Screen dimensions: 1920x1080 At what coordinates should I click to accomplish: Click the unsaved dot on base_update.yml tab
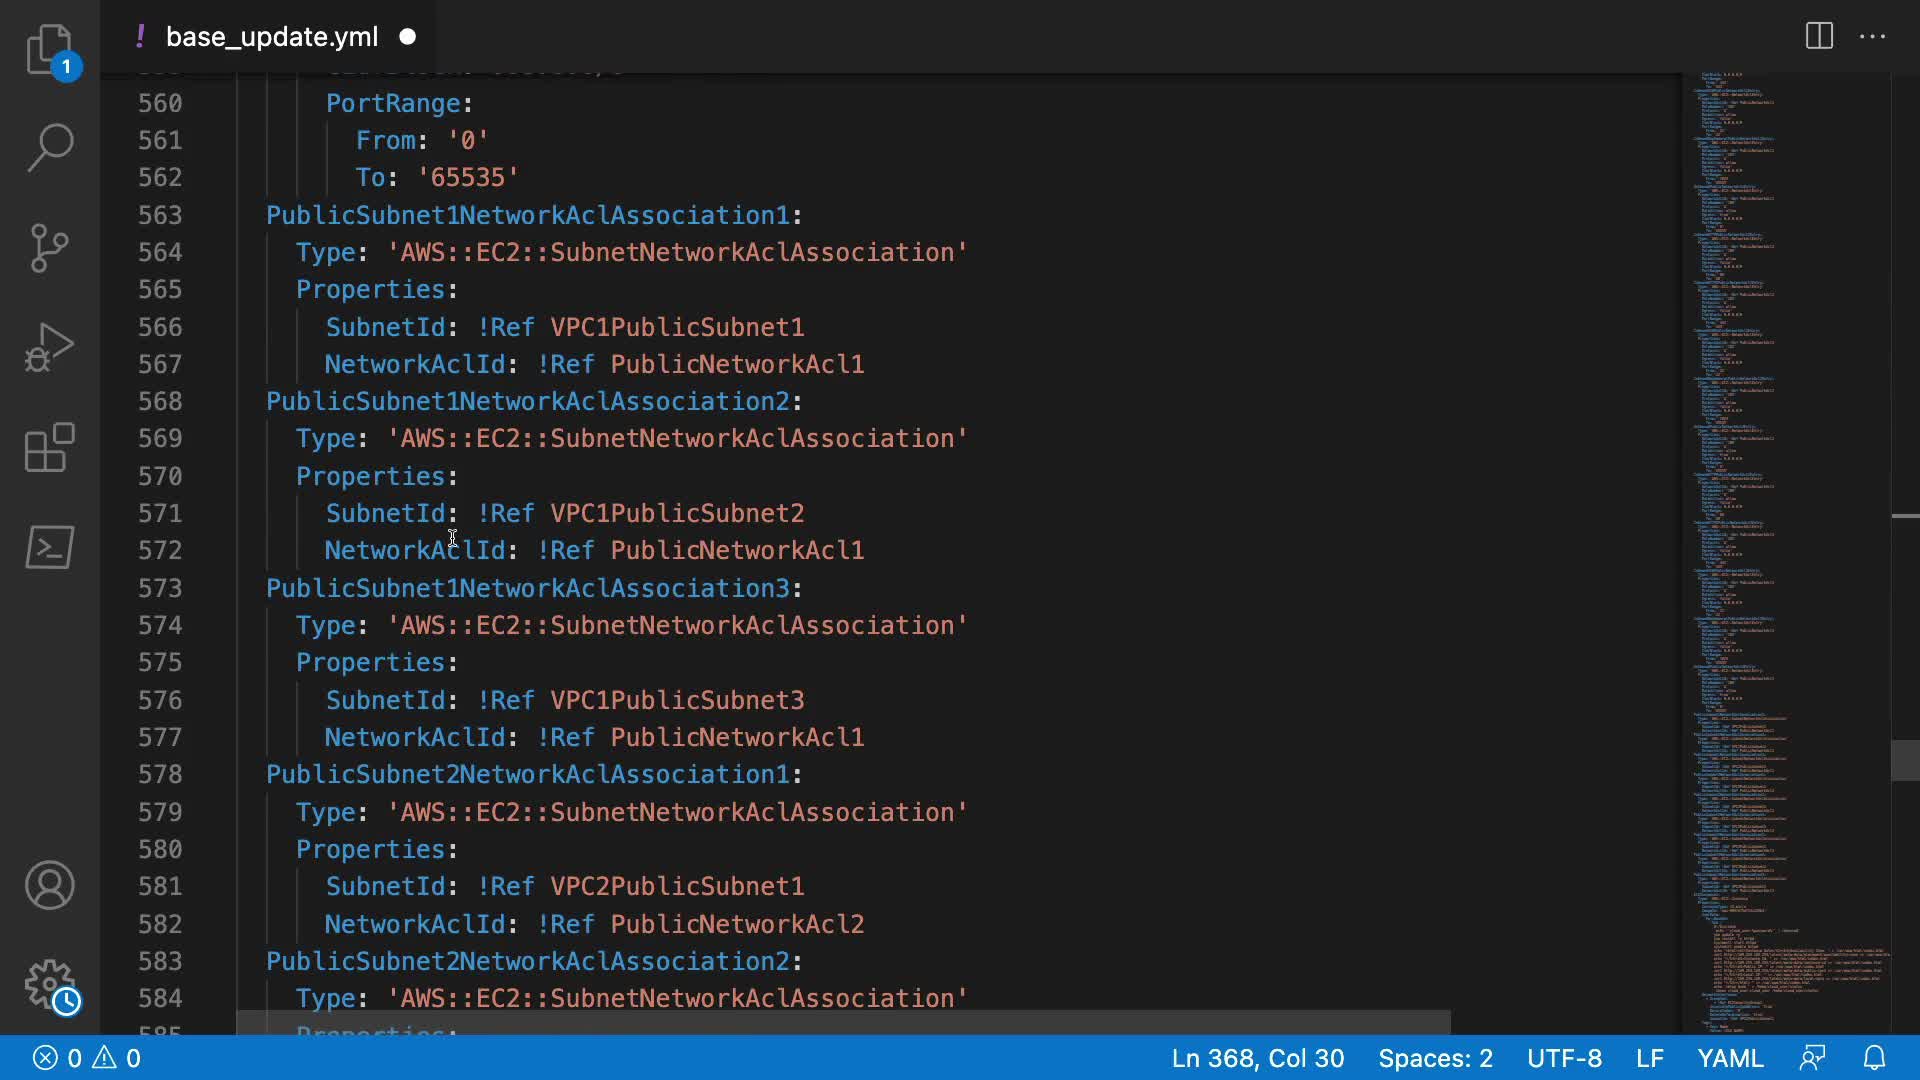[x=407, y=37]
